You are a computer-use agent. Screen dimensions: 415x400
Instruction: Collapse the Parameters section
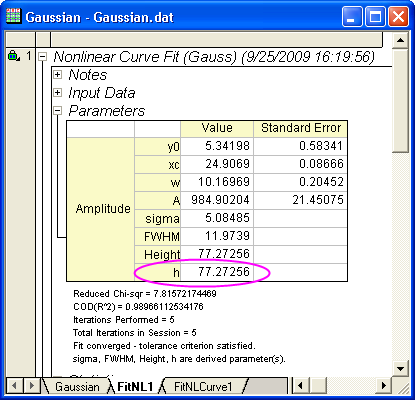coord(58,110)
